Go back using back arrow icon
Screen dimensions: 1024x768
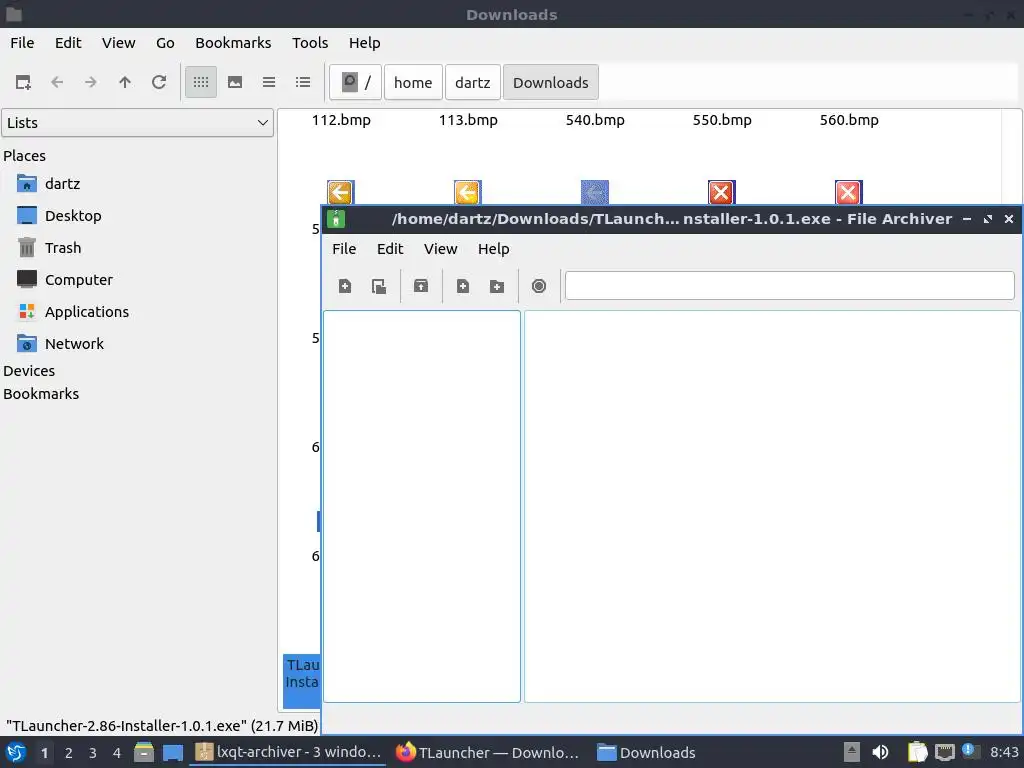[x=57, y=82]
